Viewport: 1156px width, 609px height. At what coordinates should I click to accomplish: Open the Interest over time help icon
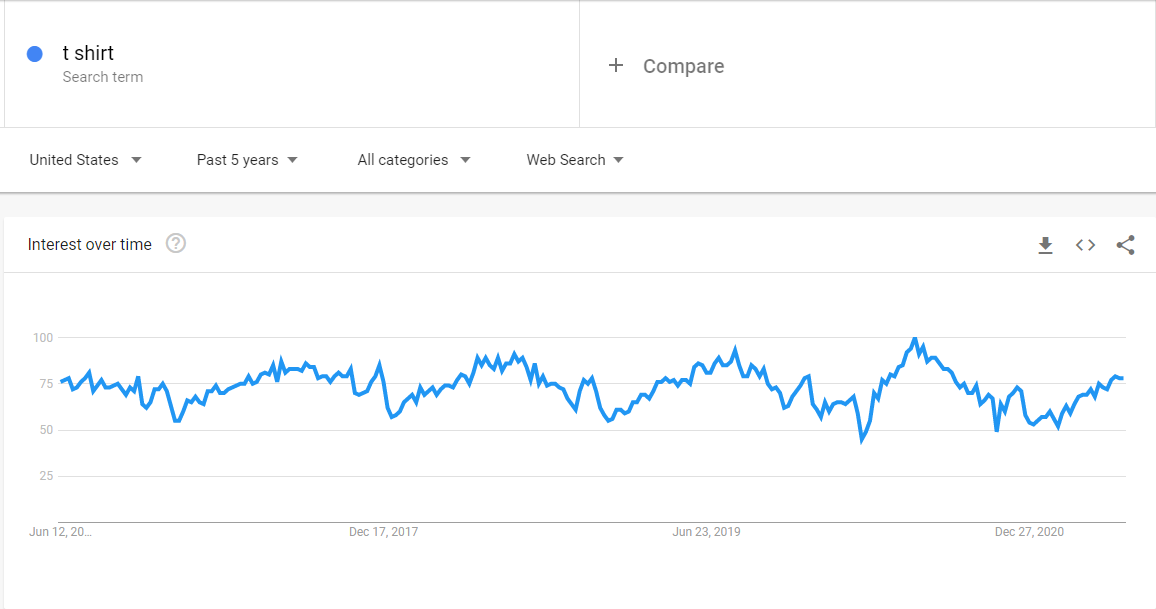[x=175, y=243]
